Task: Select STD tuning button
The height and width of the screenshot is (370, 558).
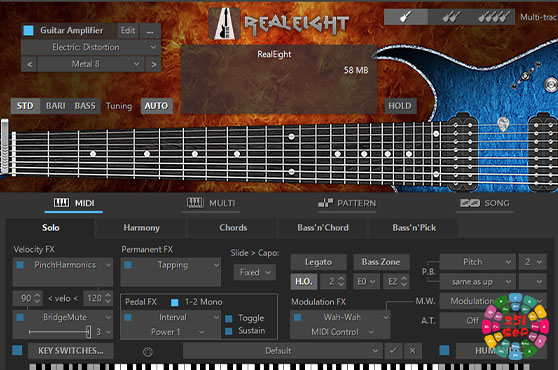Action: click(25, 106)
